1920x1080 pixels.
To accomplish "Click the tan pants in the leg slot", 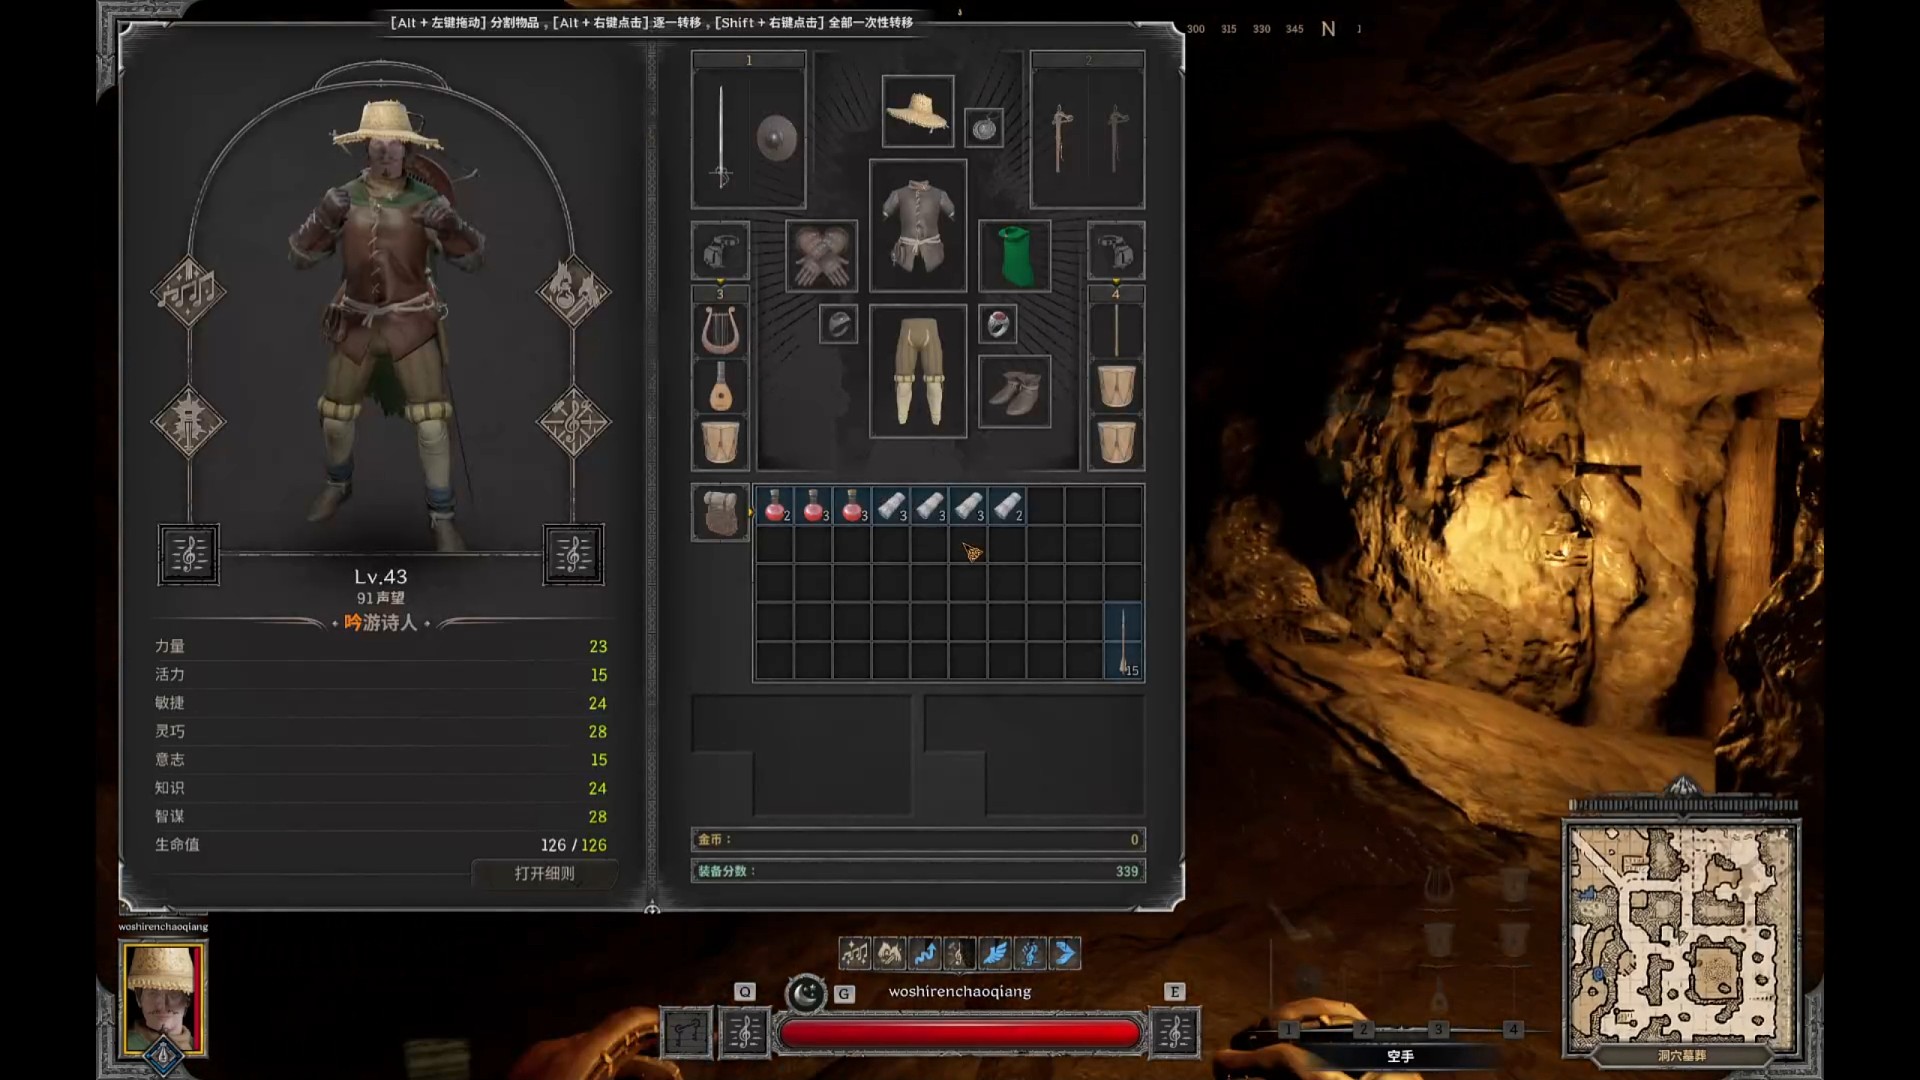I will 918,371.
